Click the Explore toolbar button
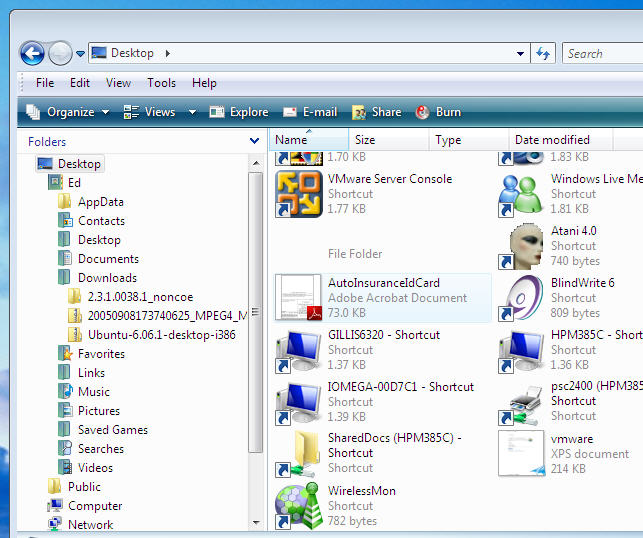 (x=239, y=112)
